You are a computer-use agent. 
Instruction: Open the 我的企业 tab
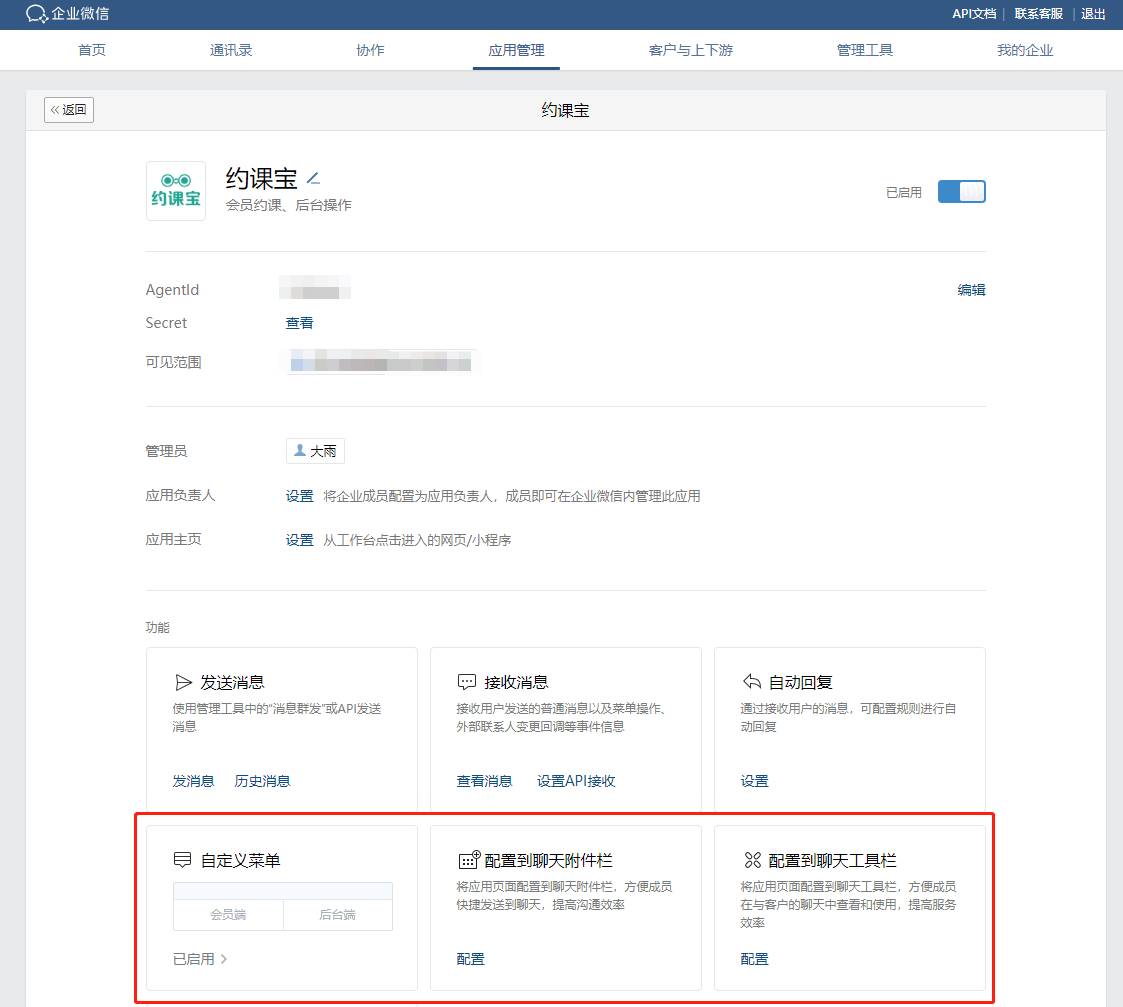[x=1025, y=50]
